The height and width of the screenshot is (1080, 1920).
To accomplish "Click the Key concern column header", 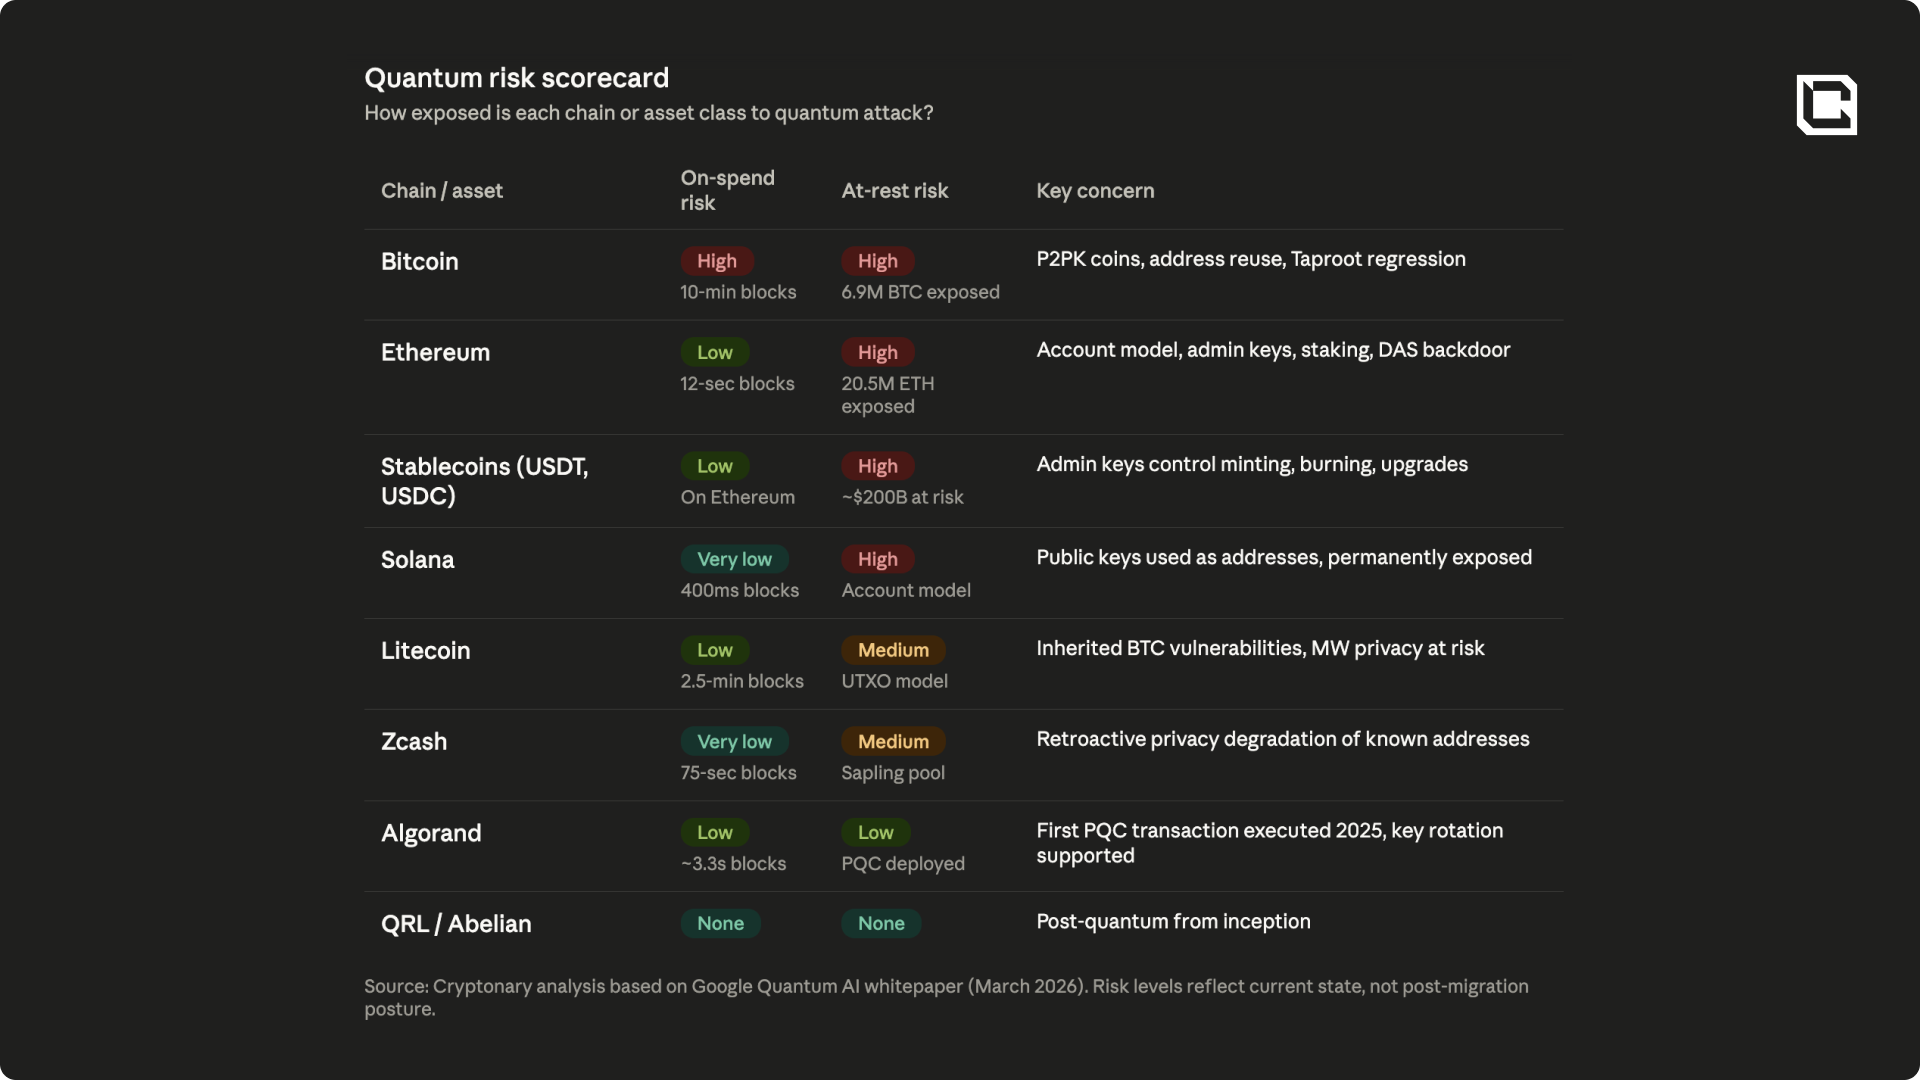I will point(1094,191).
